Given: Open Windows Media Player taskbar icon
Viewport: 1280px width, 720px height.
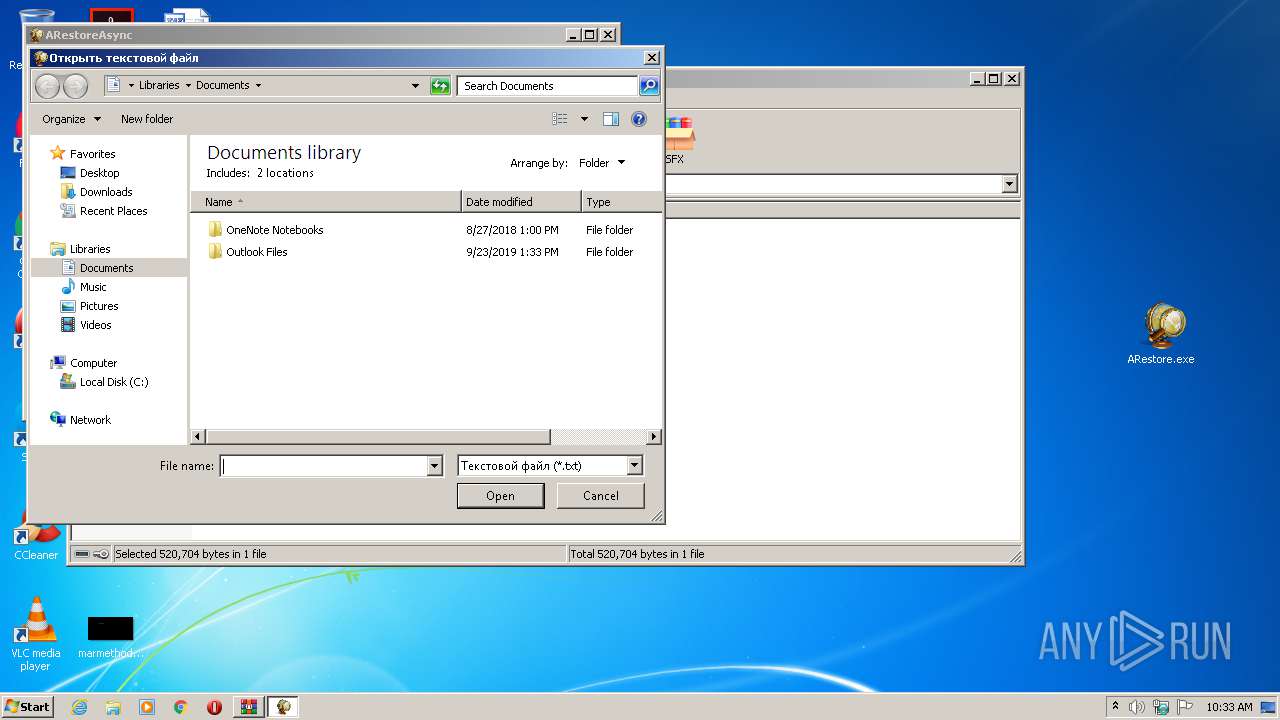Looking at the screenshot, I should coord(147,707).
